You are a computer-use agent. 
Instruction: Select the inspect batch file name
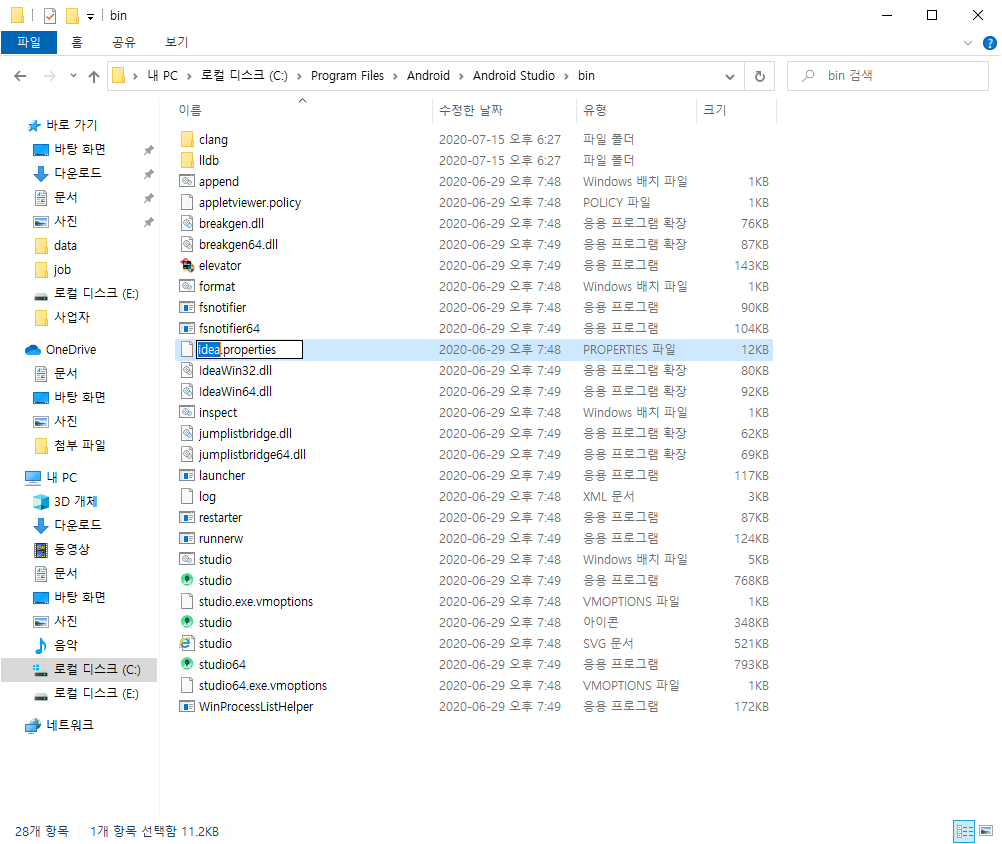click(218, 413)
